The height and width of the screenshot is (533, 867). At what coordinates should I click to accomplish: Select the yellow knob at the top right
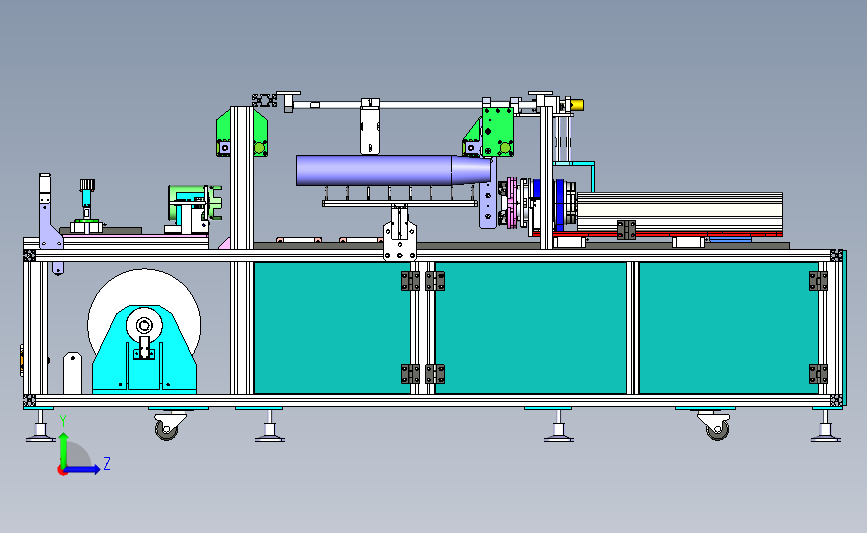(577, 104)
